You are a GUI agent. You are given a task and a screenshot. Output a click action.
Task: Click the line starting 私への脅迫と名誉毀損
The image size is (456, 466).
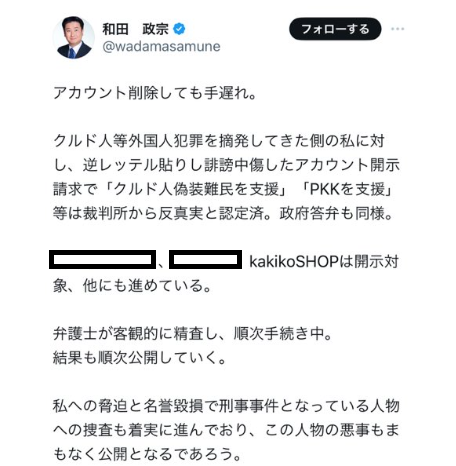[226, 406]
